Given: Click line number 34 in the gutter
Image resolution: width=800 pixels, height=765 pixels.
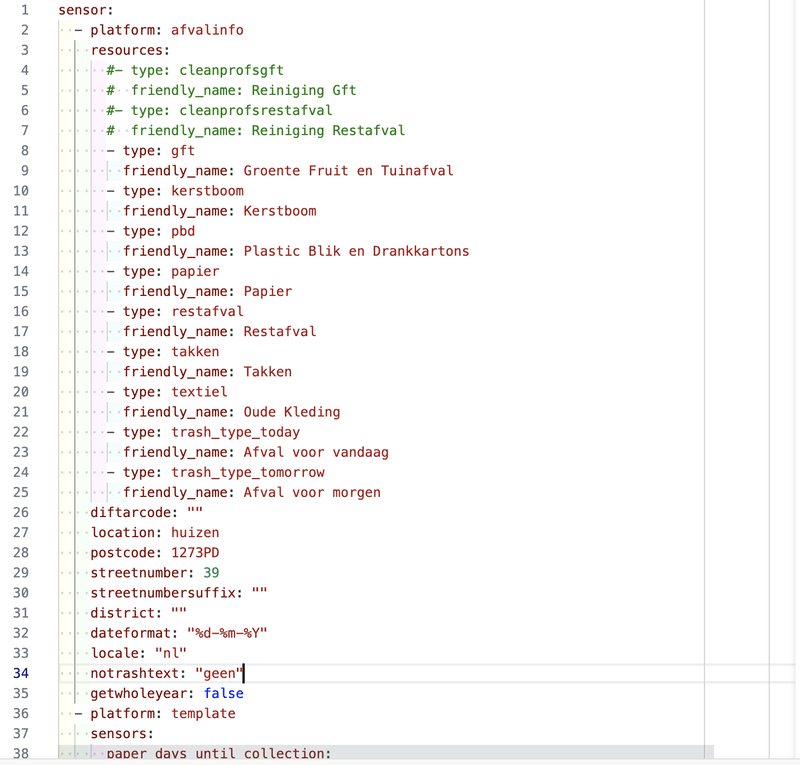Looking at the screenshot, I should click(21, 673).
